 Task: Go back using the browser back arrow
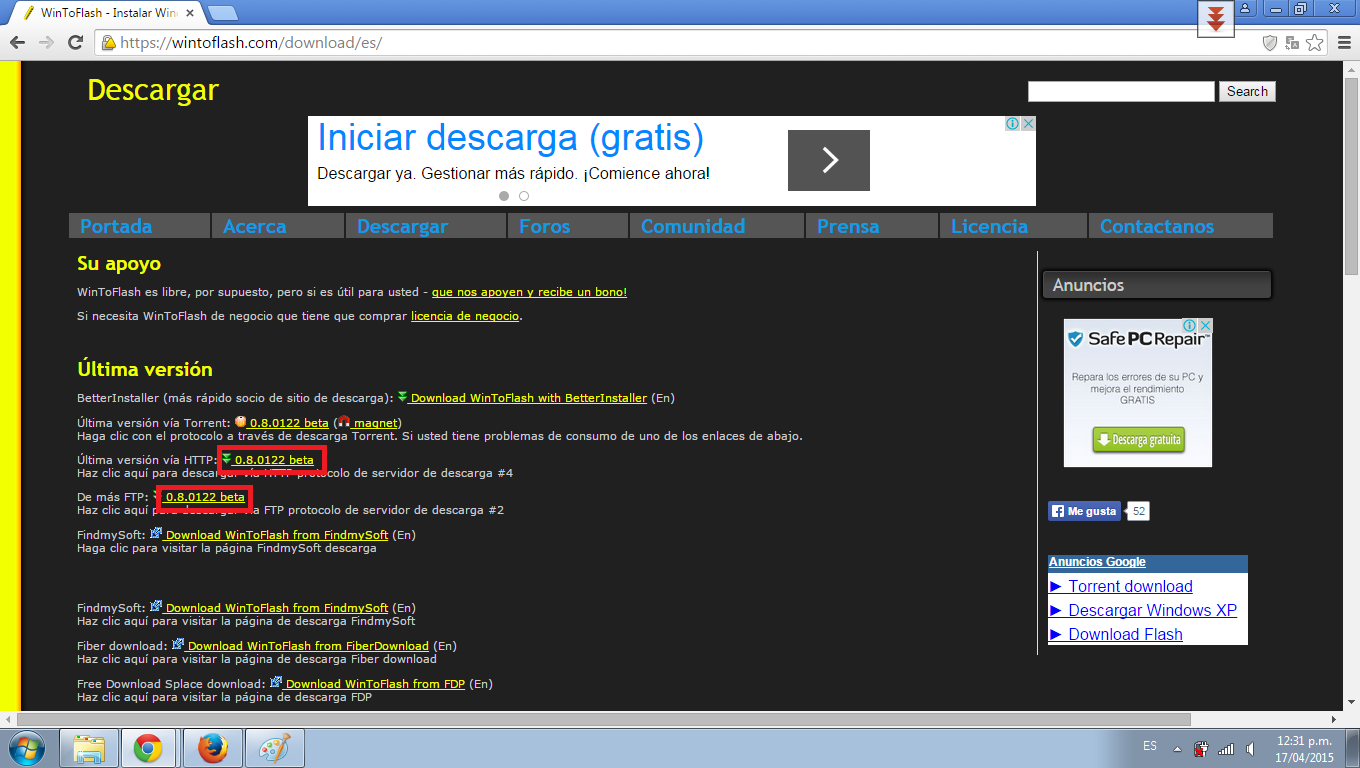[17, 43]
